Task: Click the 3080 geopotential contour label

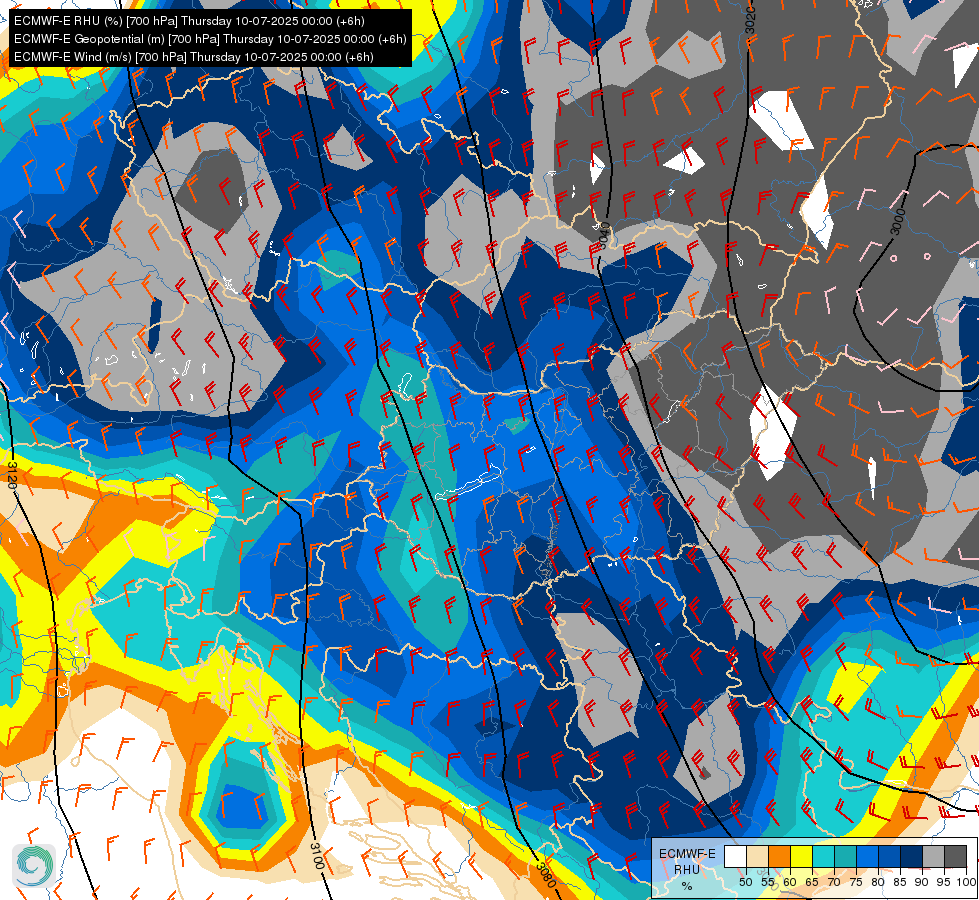Action: [x=546, y=874]
